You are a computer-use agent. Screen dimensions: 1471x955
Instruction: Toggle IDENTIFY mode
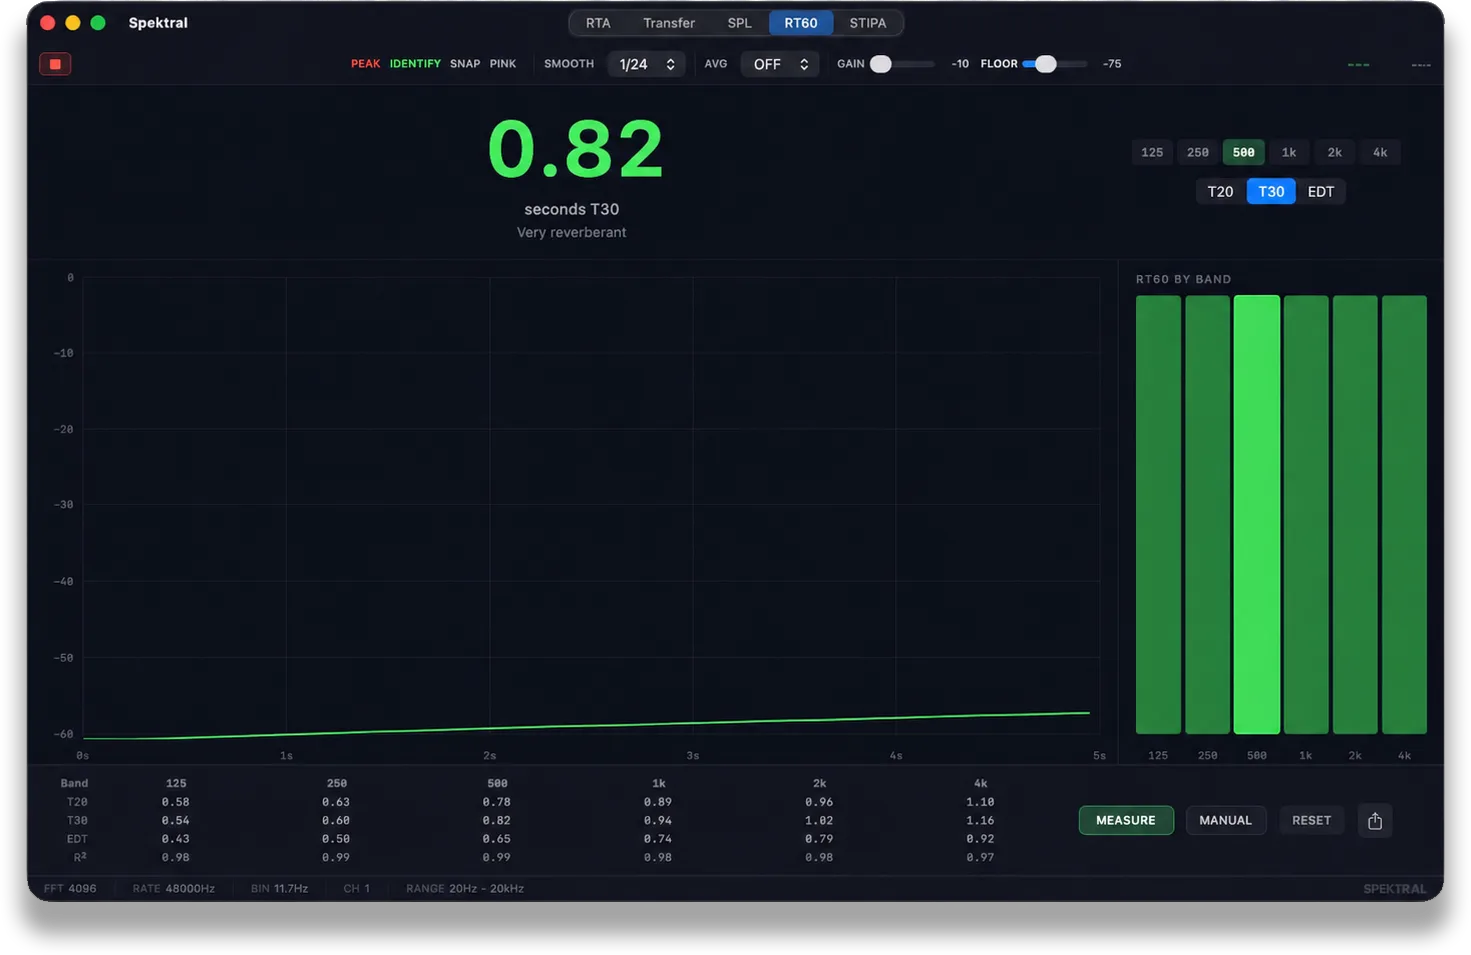click(x=415, y=64)
